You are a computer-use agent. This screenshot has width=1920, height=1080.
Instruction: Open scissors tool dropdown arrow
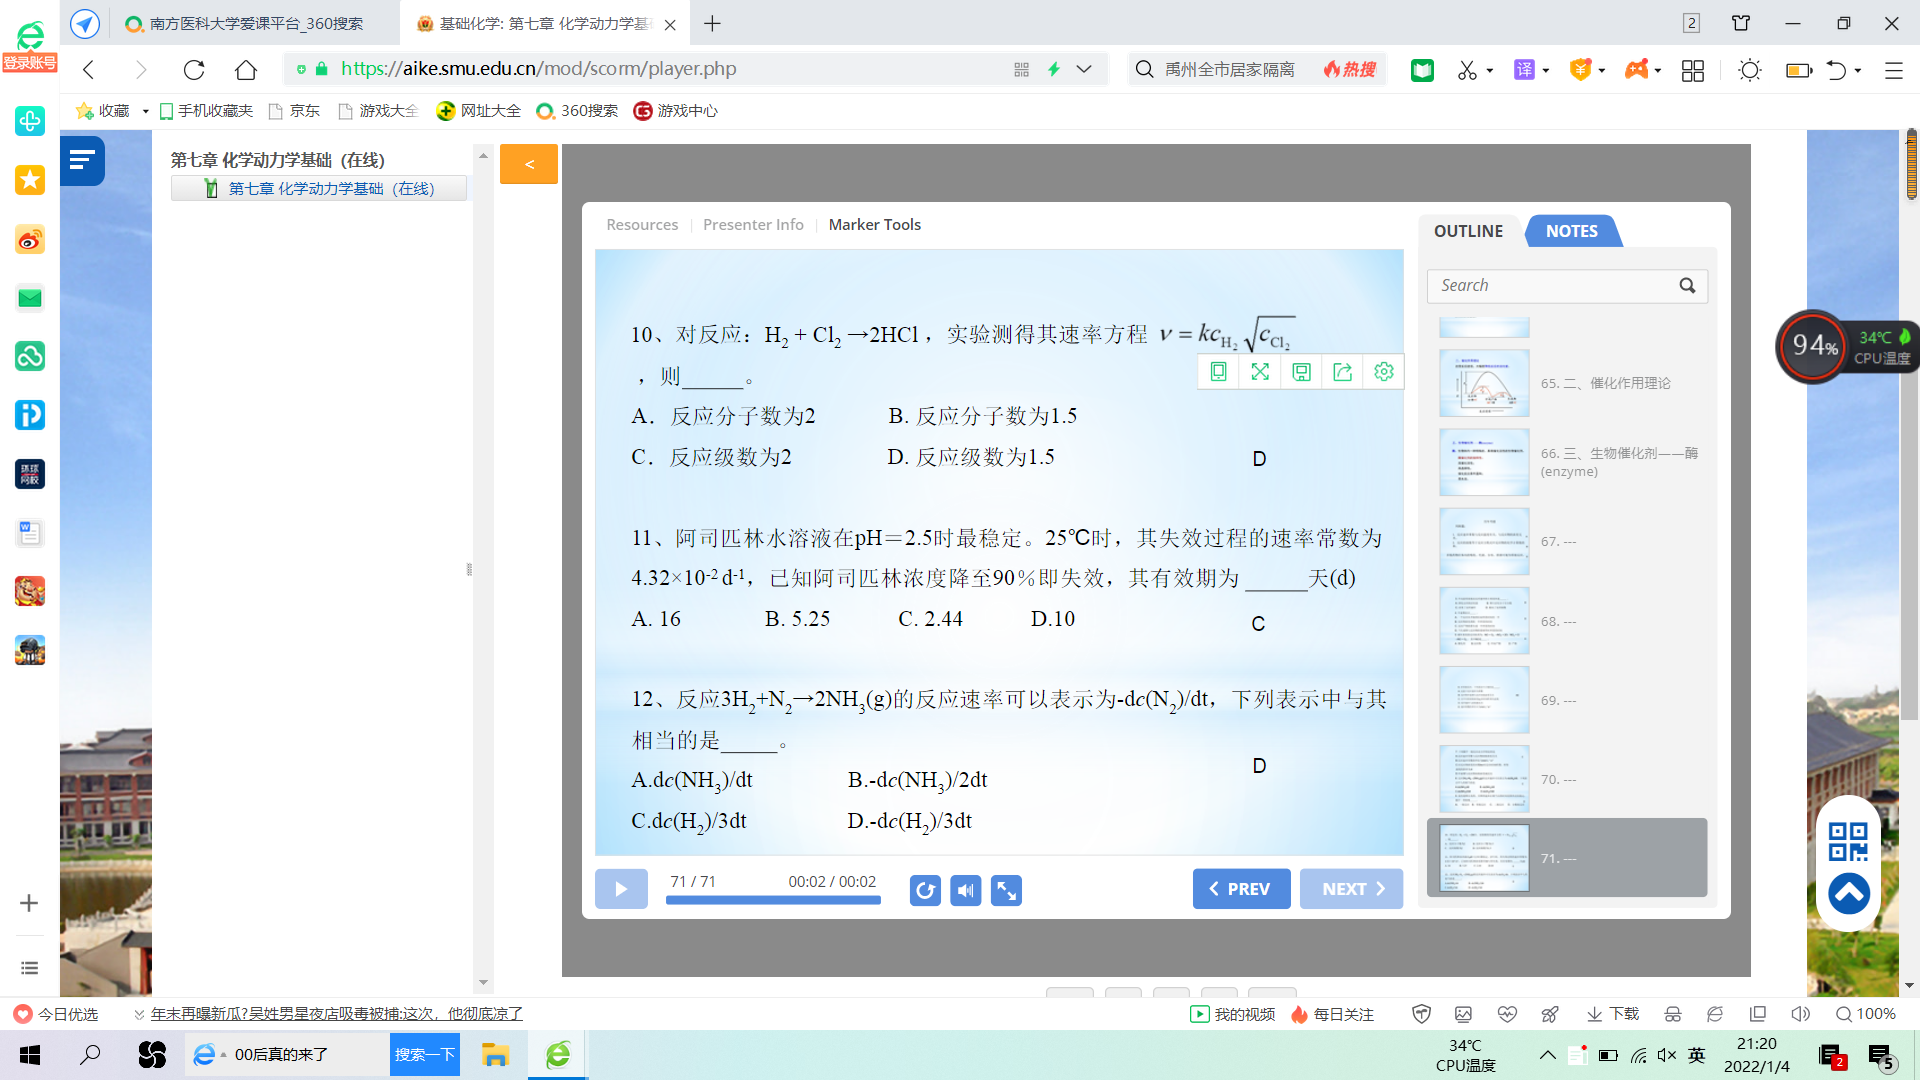pyautogui.click(x=1490, y=70)
